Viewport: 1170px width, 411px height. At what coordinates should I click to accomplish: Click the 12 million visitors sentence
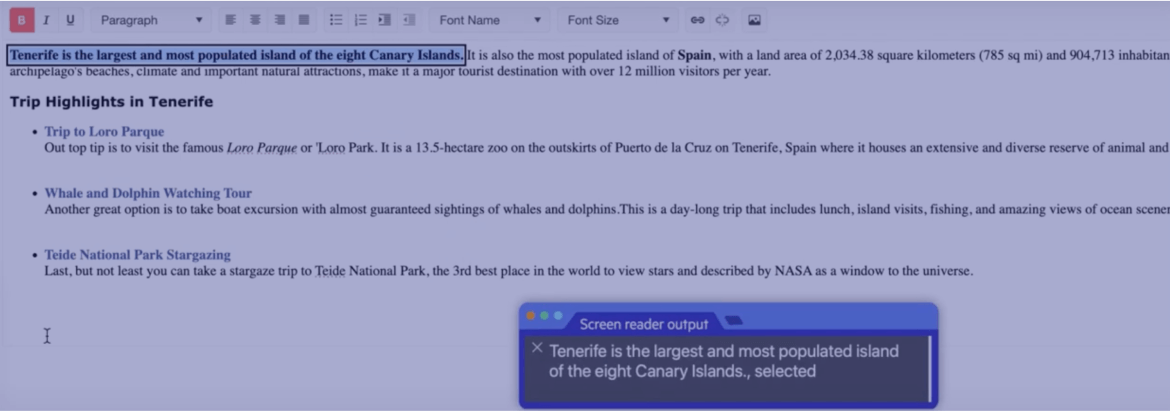click(390, 72)
